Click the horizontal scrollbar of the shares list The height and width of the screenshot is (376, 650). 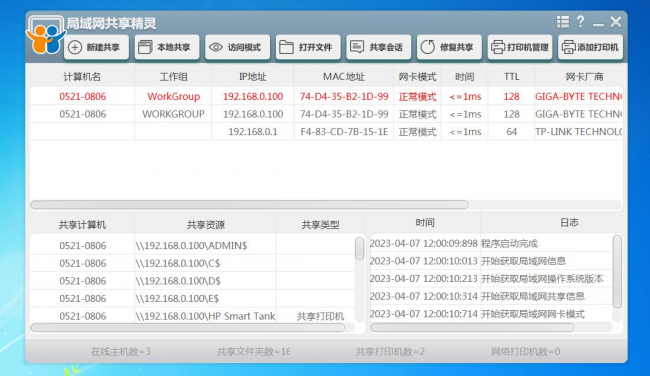coord(188,327)
